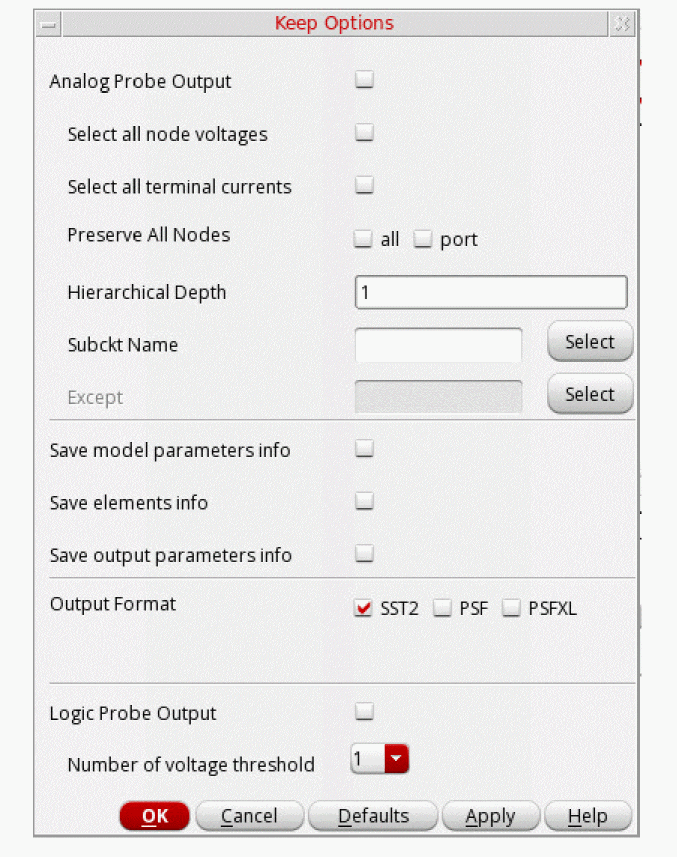Toggle Preserve All Nodes 'all' option
The image size is (677, 857).
click(x=363, y=239)
